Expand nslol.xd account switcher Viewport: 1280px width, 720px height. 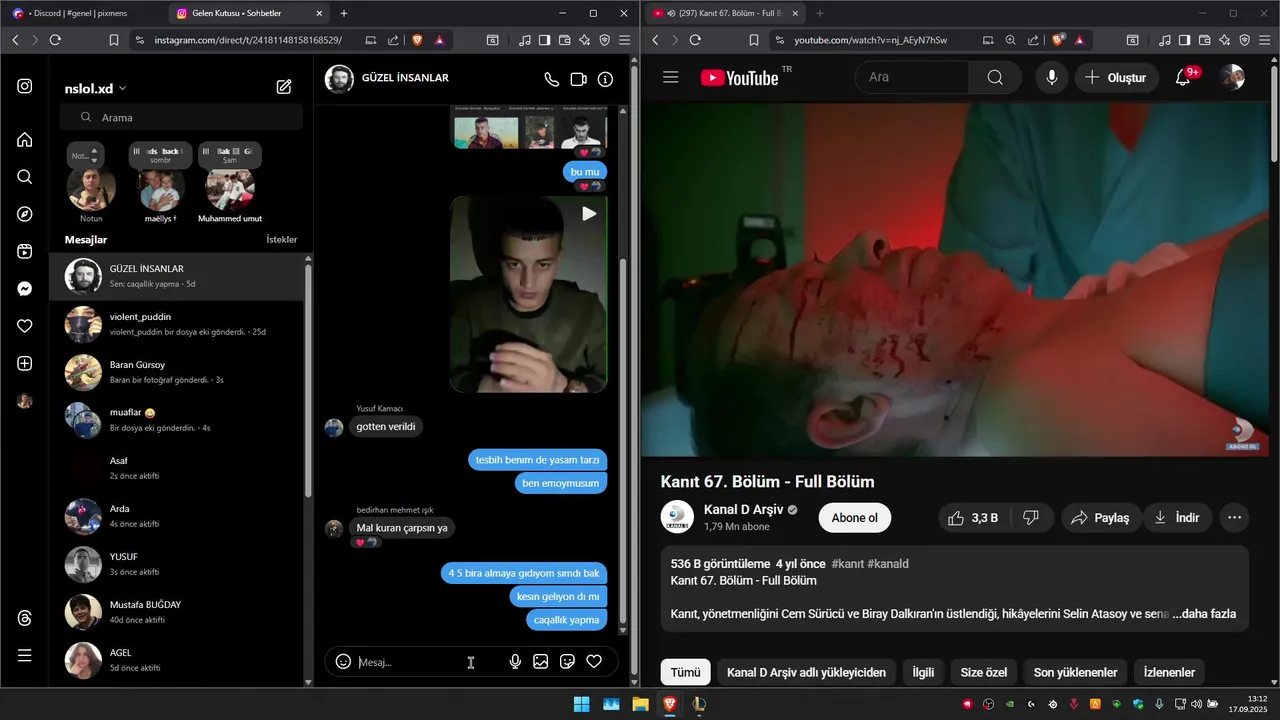click(x=95, y=88)
